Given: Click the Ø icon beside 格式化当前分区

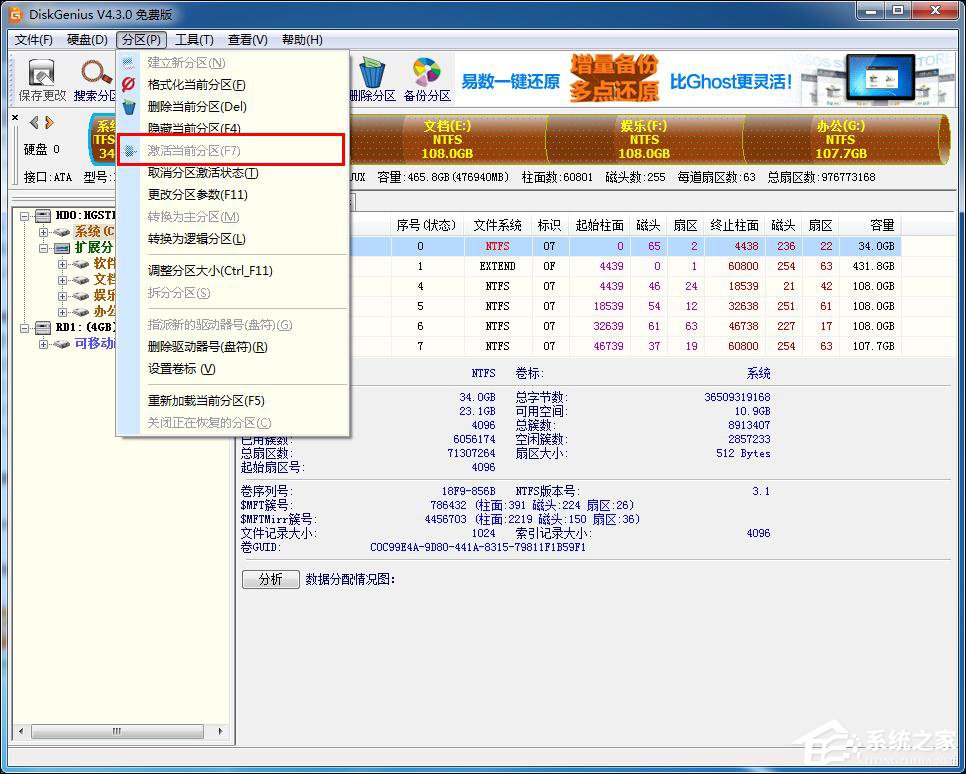Looking at the screenshot, I should pos(129,85).
